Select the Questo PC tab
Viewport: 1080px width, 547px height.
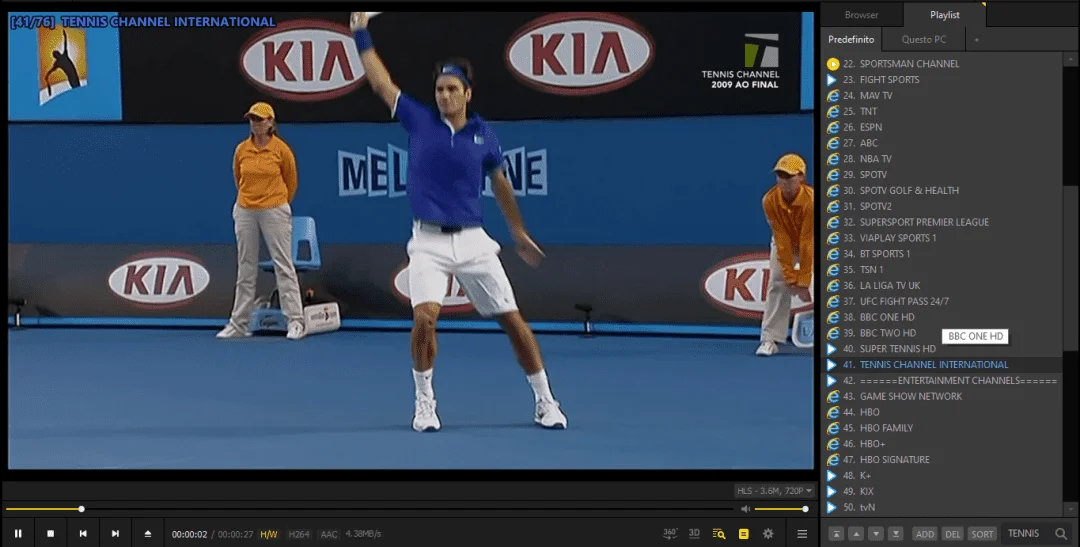924,39
